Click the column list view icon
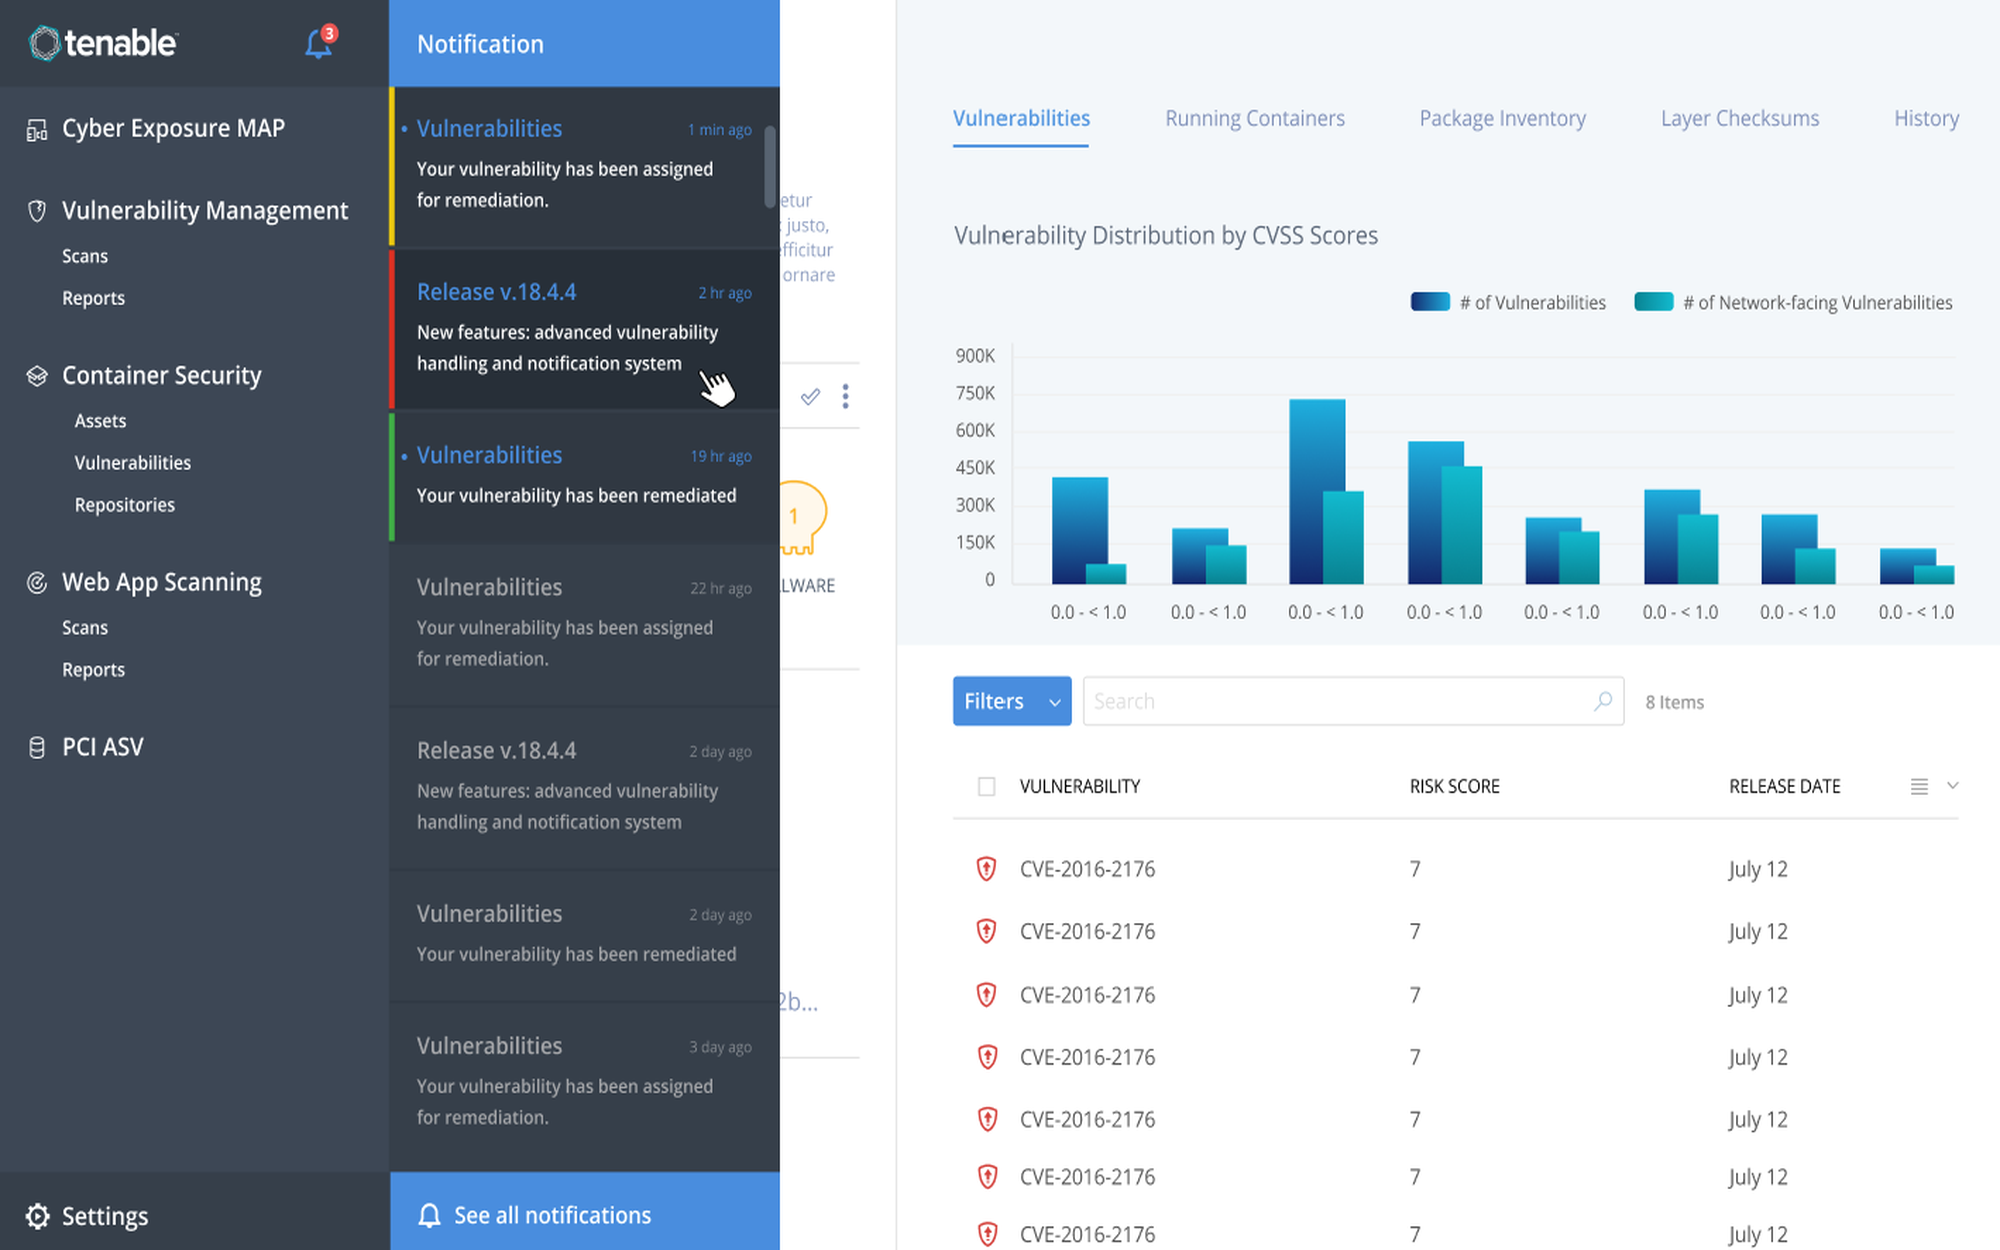Image resolution: width=2000 pixels, height=1250 pixels. pyautogui.click(x=1919, y=787)
